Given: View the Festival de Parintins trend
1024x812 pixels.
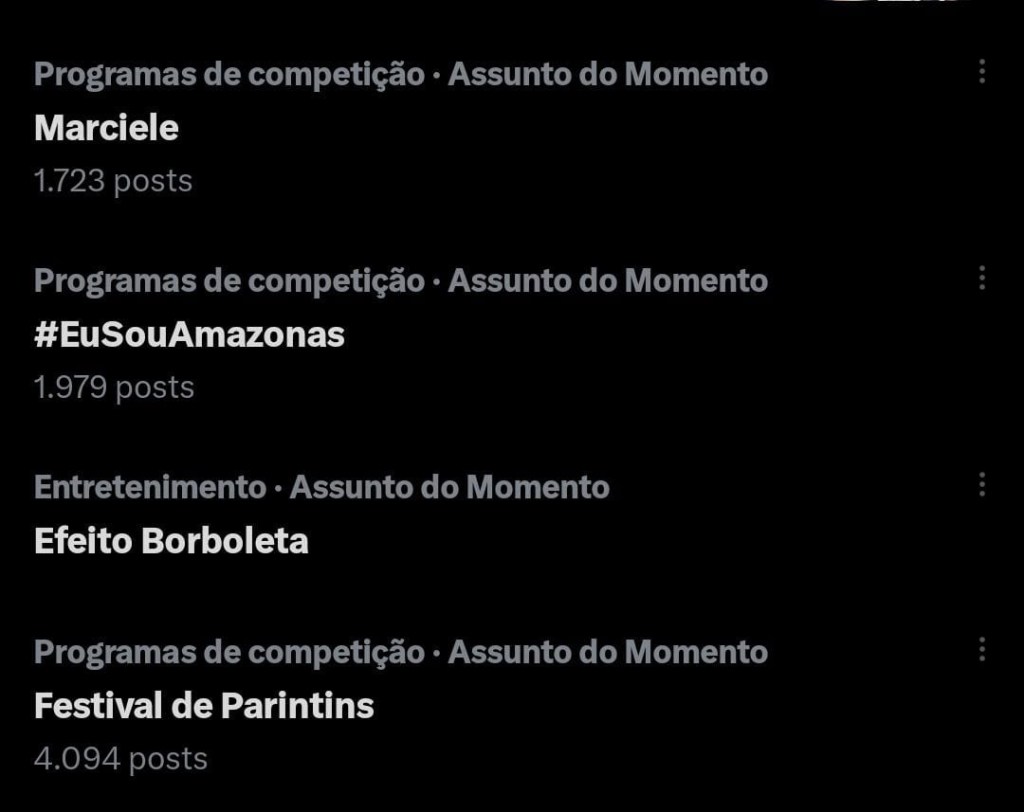Looking at the screenshot, I should click(x=204, y=706).
